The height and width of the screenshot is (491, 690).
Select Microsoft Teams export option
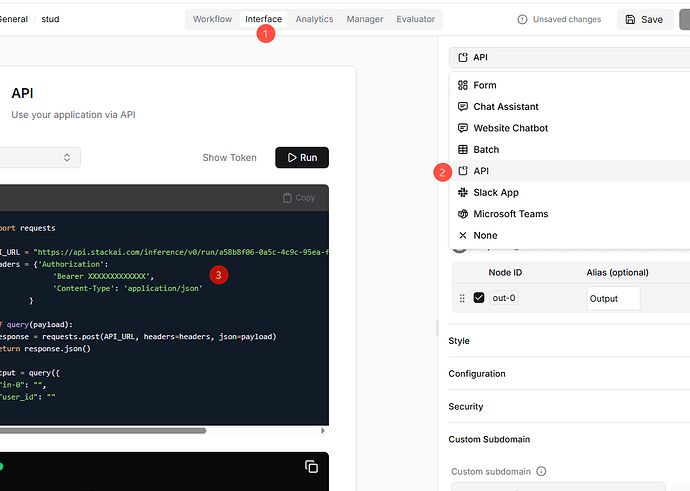pos(569,214)
